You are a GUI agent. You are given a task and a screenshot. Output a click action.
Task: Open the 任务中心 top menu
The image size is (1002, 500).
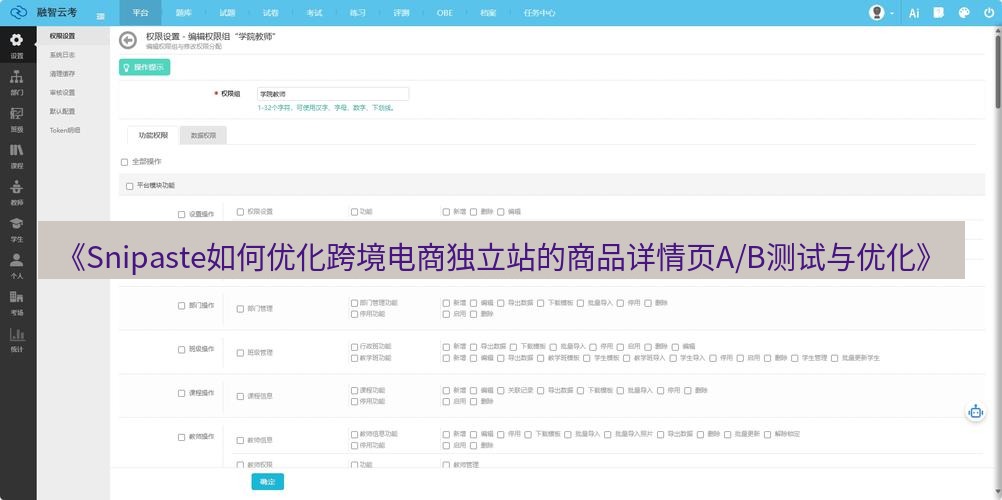[x=539, y=13]
